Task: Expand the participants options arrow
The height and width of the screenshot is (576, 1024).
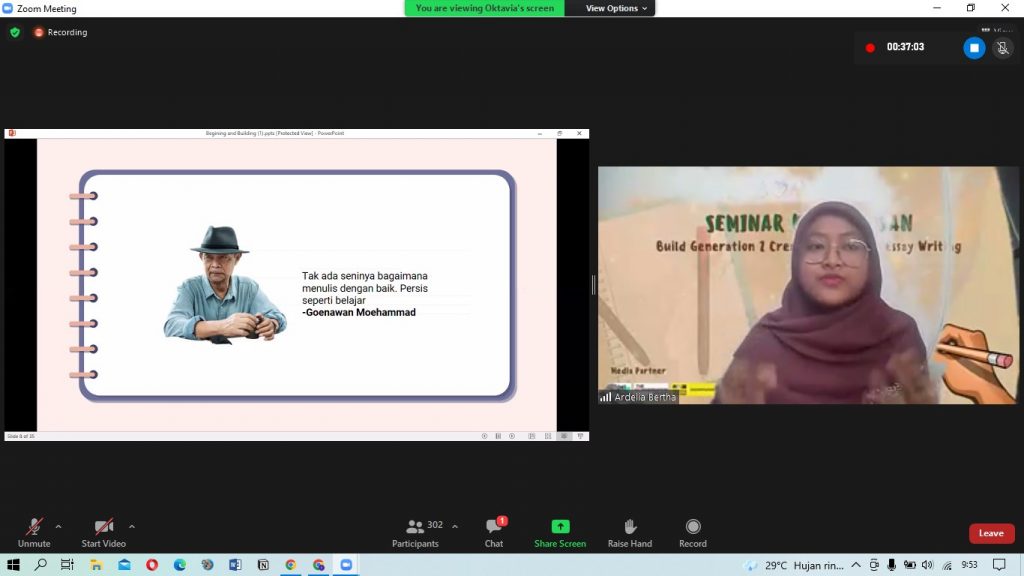Action: (455, 526)
